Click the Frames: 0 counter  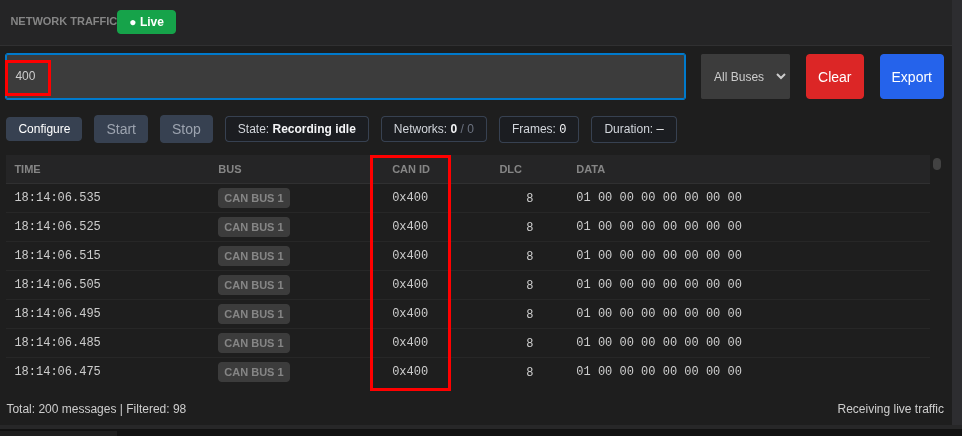tap(539, 129)
